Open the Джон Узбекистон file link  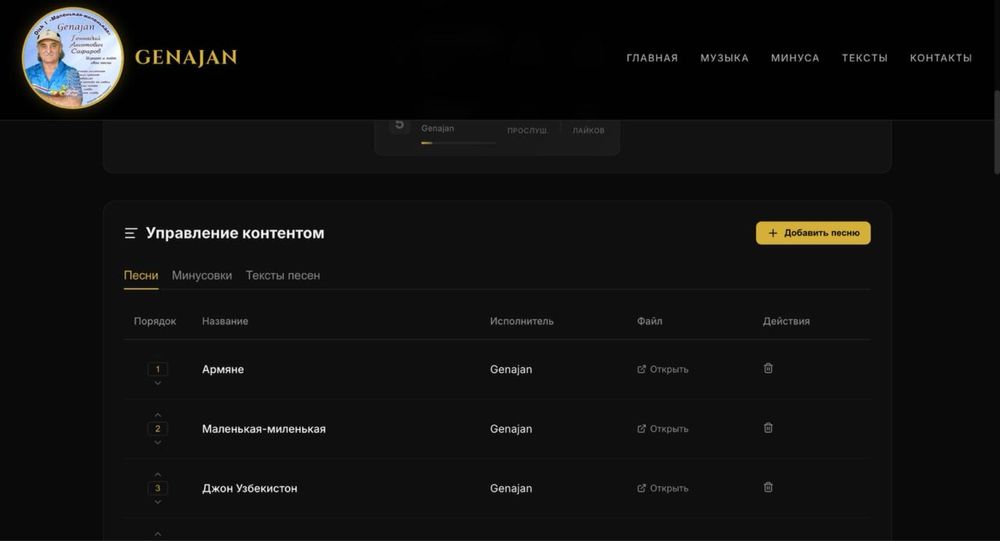663,489
